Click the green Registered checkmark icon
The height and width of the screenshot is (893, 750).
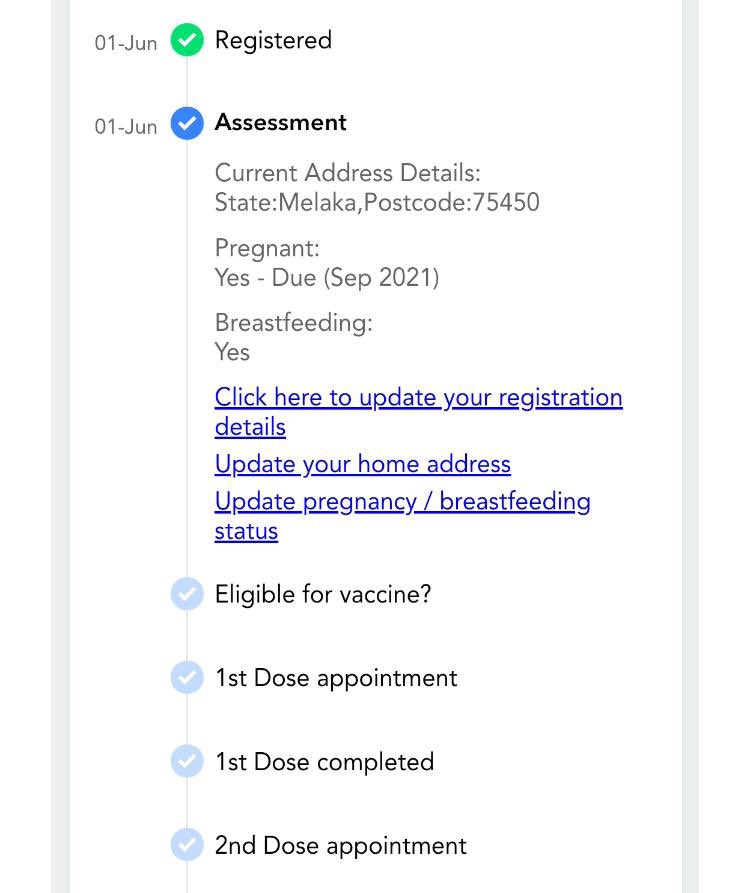pos(187,41)
